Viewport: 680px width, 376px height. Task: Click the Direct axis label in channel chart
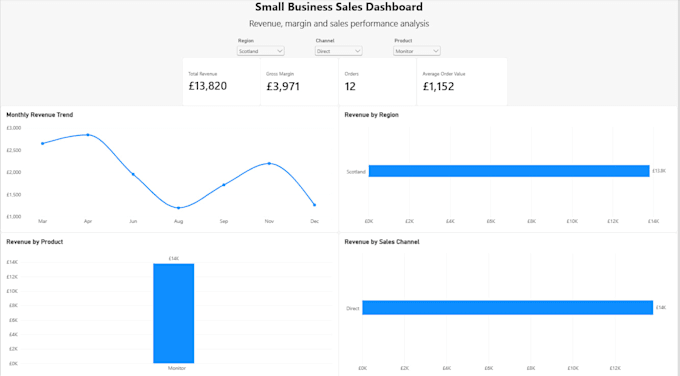[353, 309]
